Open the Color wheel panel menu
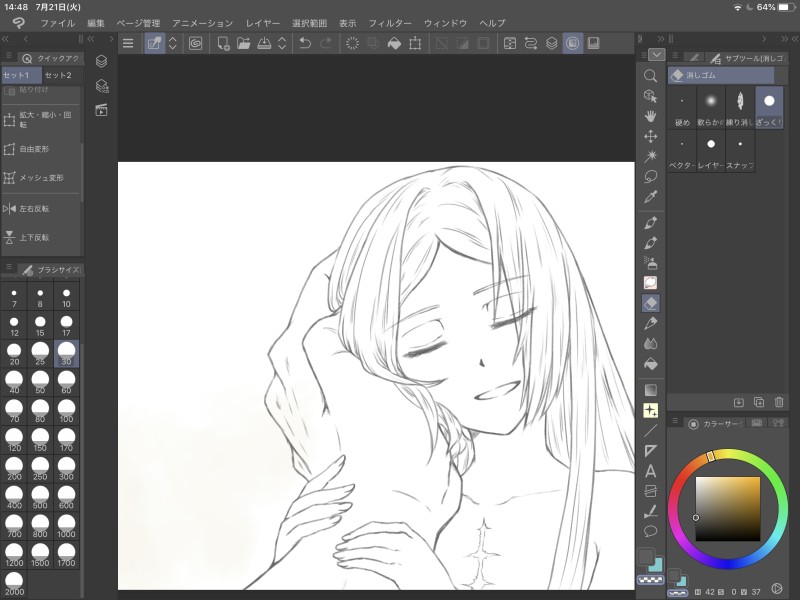The height and width of the screenshot is (600, 800). (x=674, y=421)
